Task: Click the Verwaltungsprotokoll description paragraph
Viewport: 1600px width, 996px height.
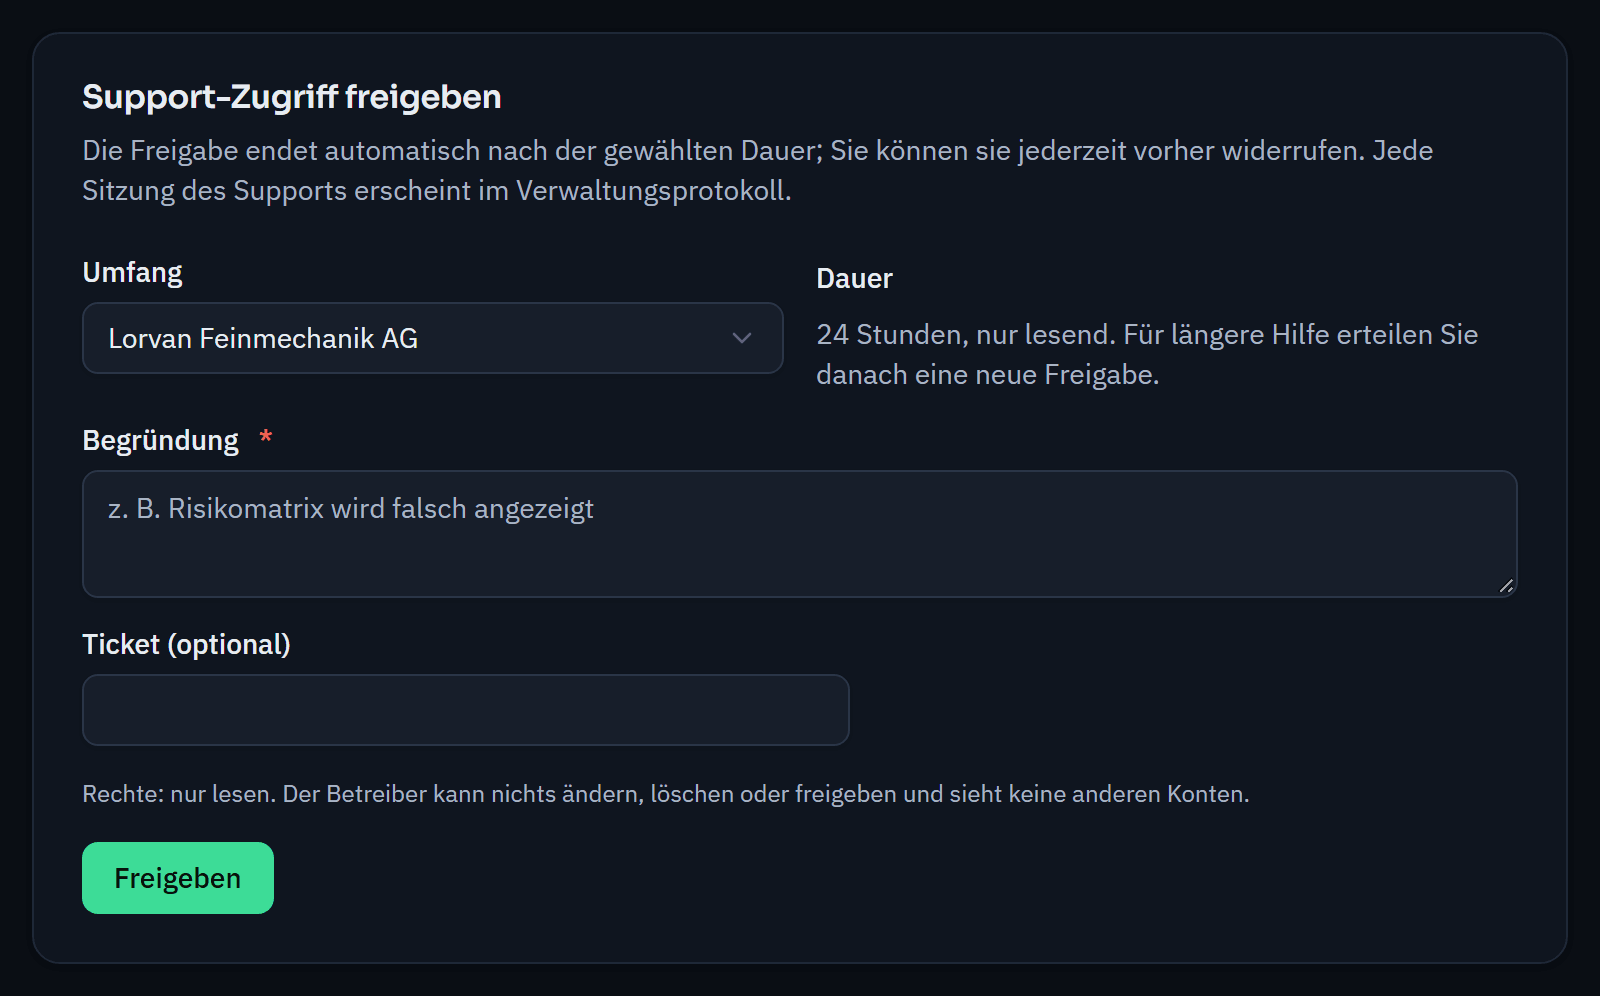Action: [x=758, y=171]
